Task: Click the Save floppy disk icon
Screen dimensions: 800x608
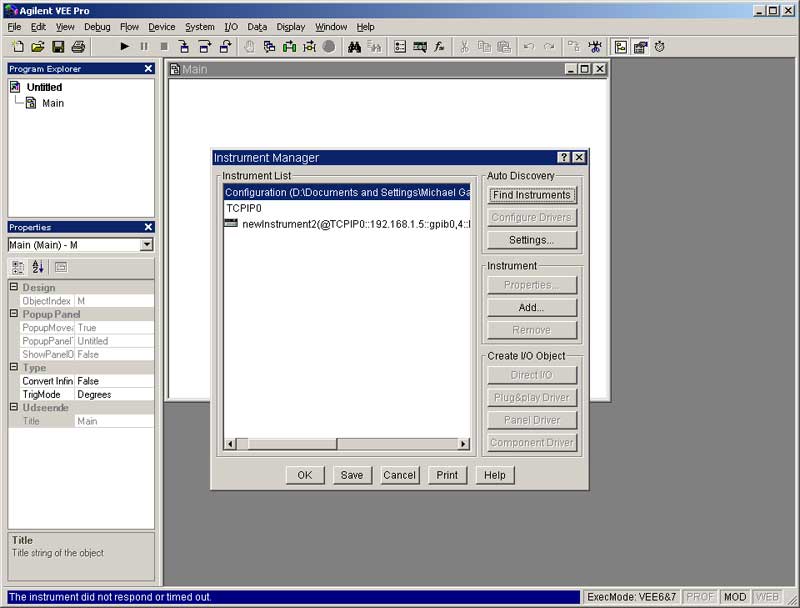Action: point(58,47)
